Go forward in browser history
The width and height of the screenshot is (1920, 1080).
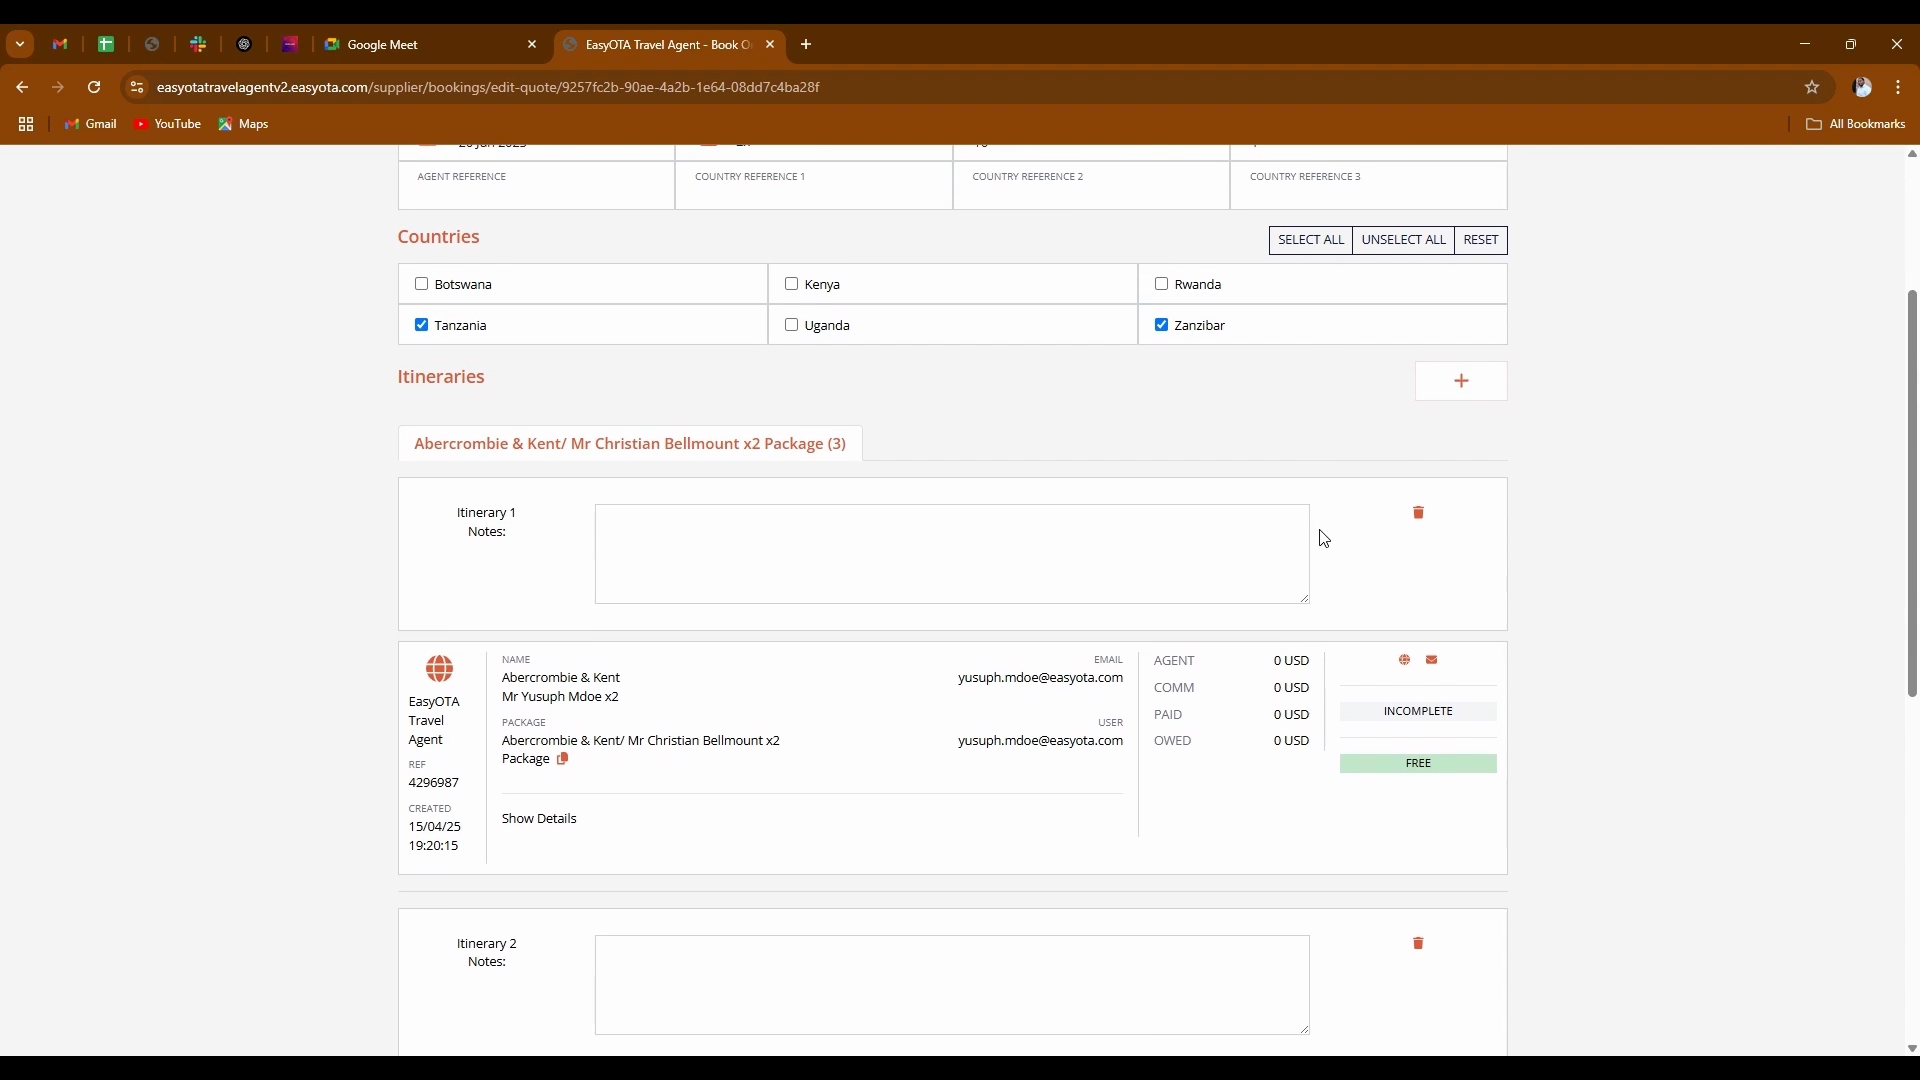[58, 88]
